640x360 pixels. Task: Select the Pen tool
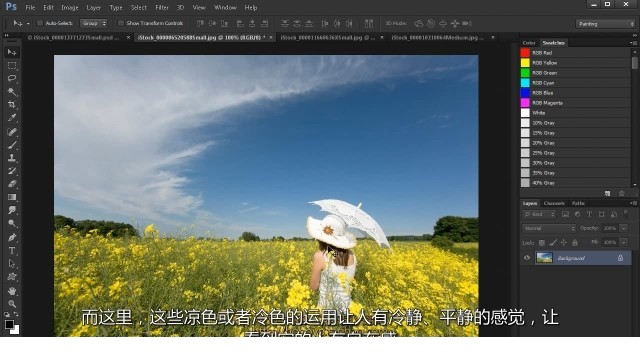12,237
